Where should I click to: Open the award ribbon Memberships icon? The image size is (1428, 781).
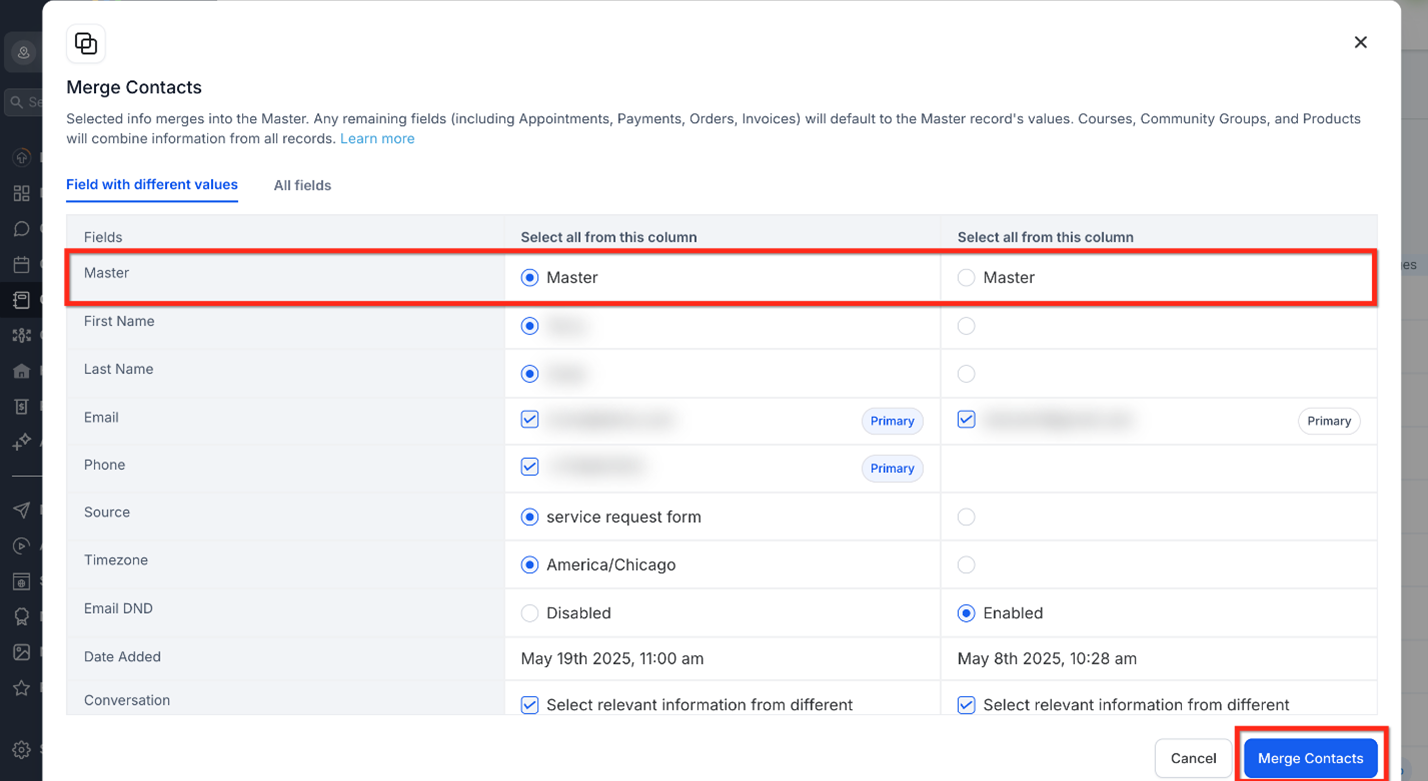[21, 617]
